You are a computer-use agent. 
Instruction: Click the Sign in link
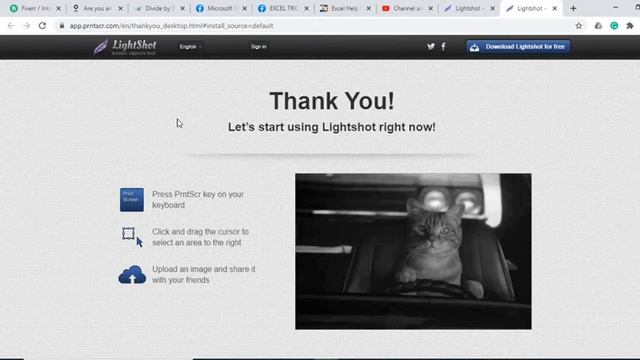click(x=259, y=47)
